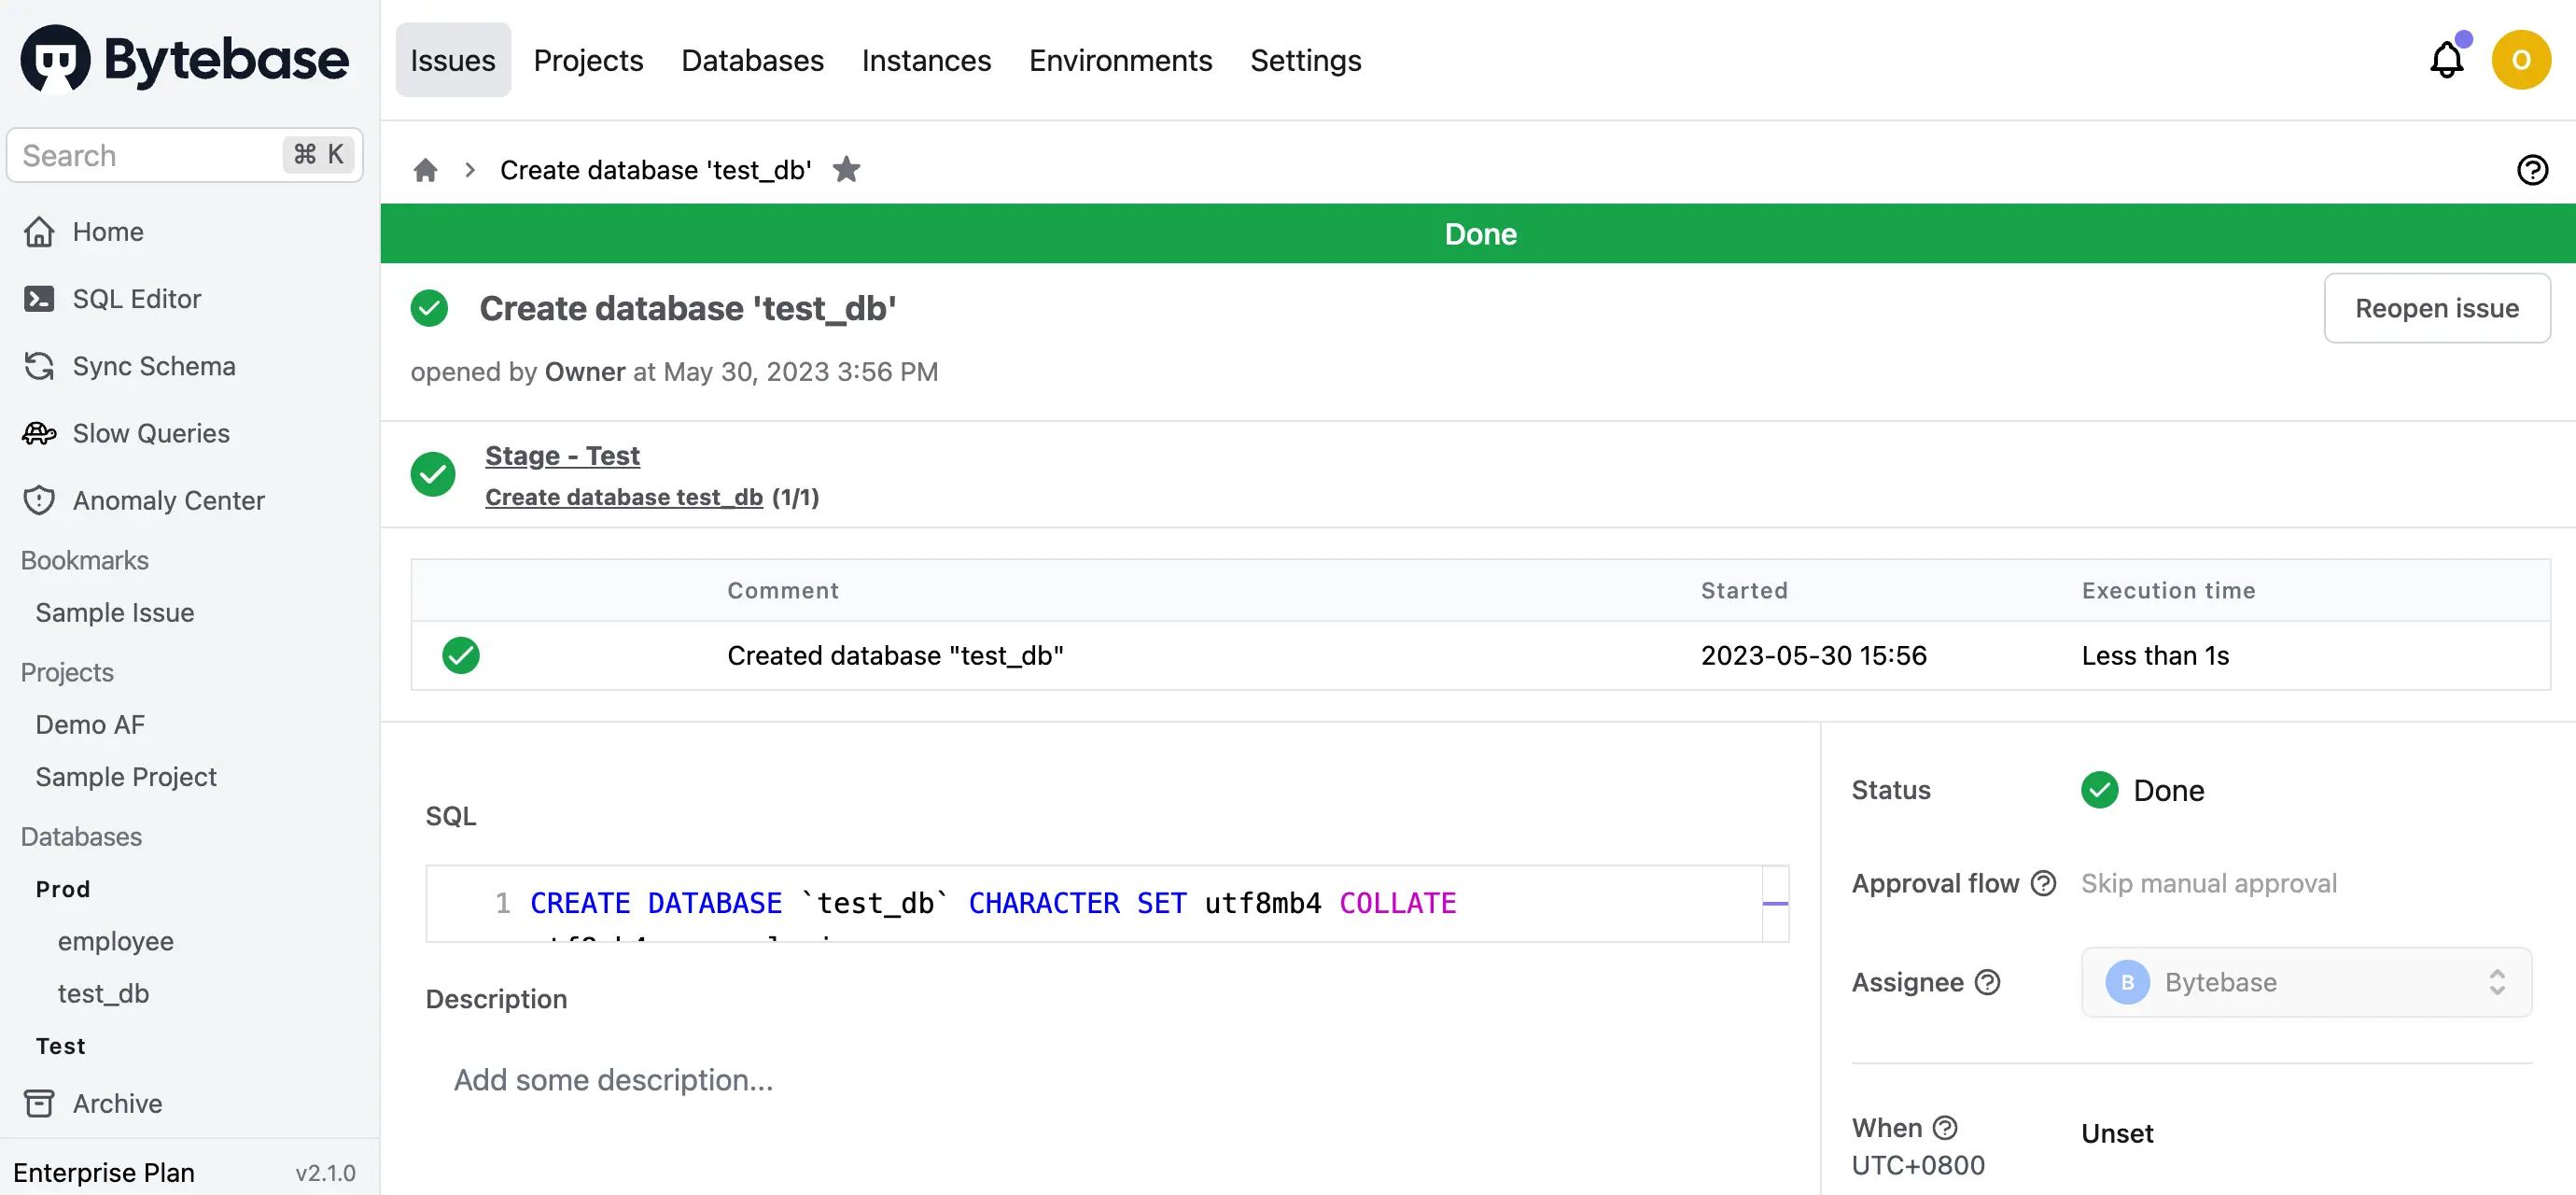The height and width of the screenshot is (1195, 2576).
Task: Select Sync Schema in the sidebar
Action: (153, 366)
